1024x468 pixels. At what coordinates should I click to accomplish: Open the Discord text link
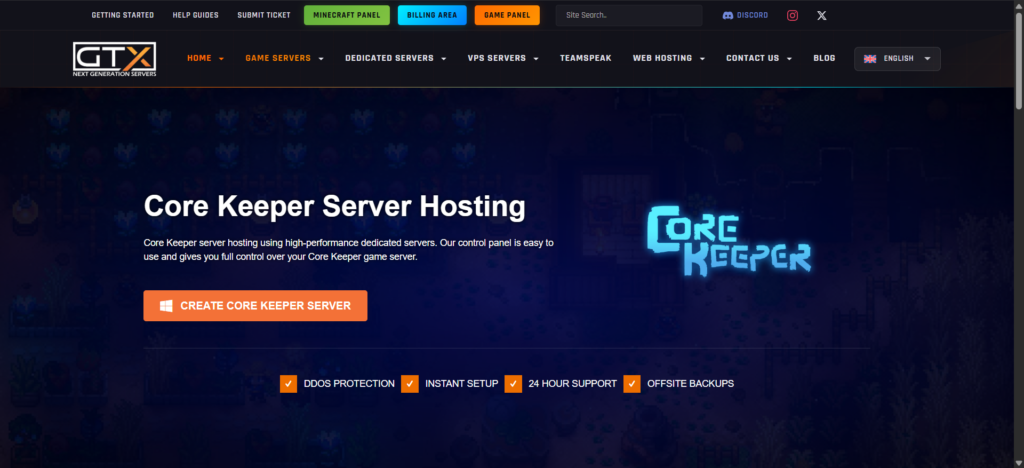[x=752, y=15]
